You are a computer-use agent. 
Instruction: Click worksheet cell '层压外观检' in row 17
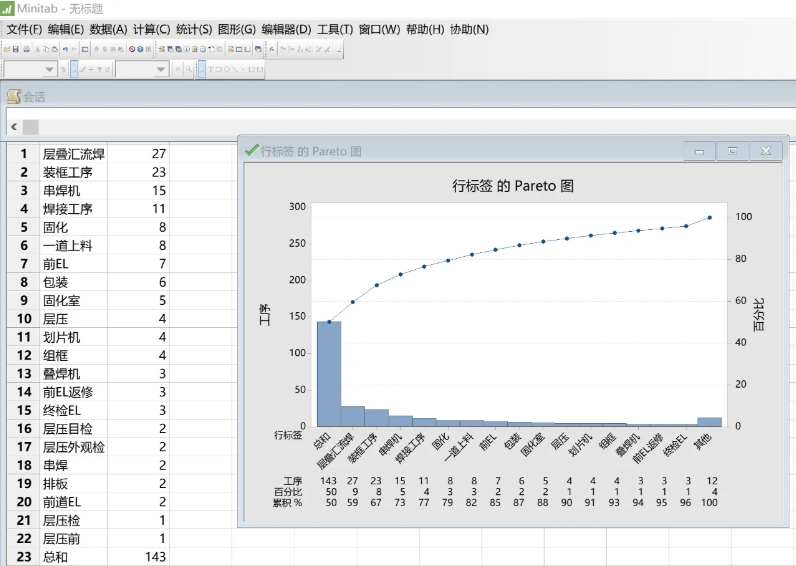[x=74, y=447]
